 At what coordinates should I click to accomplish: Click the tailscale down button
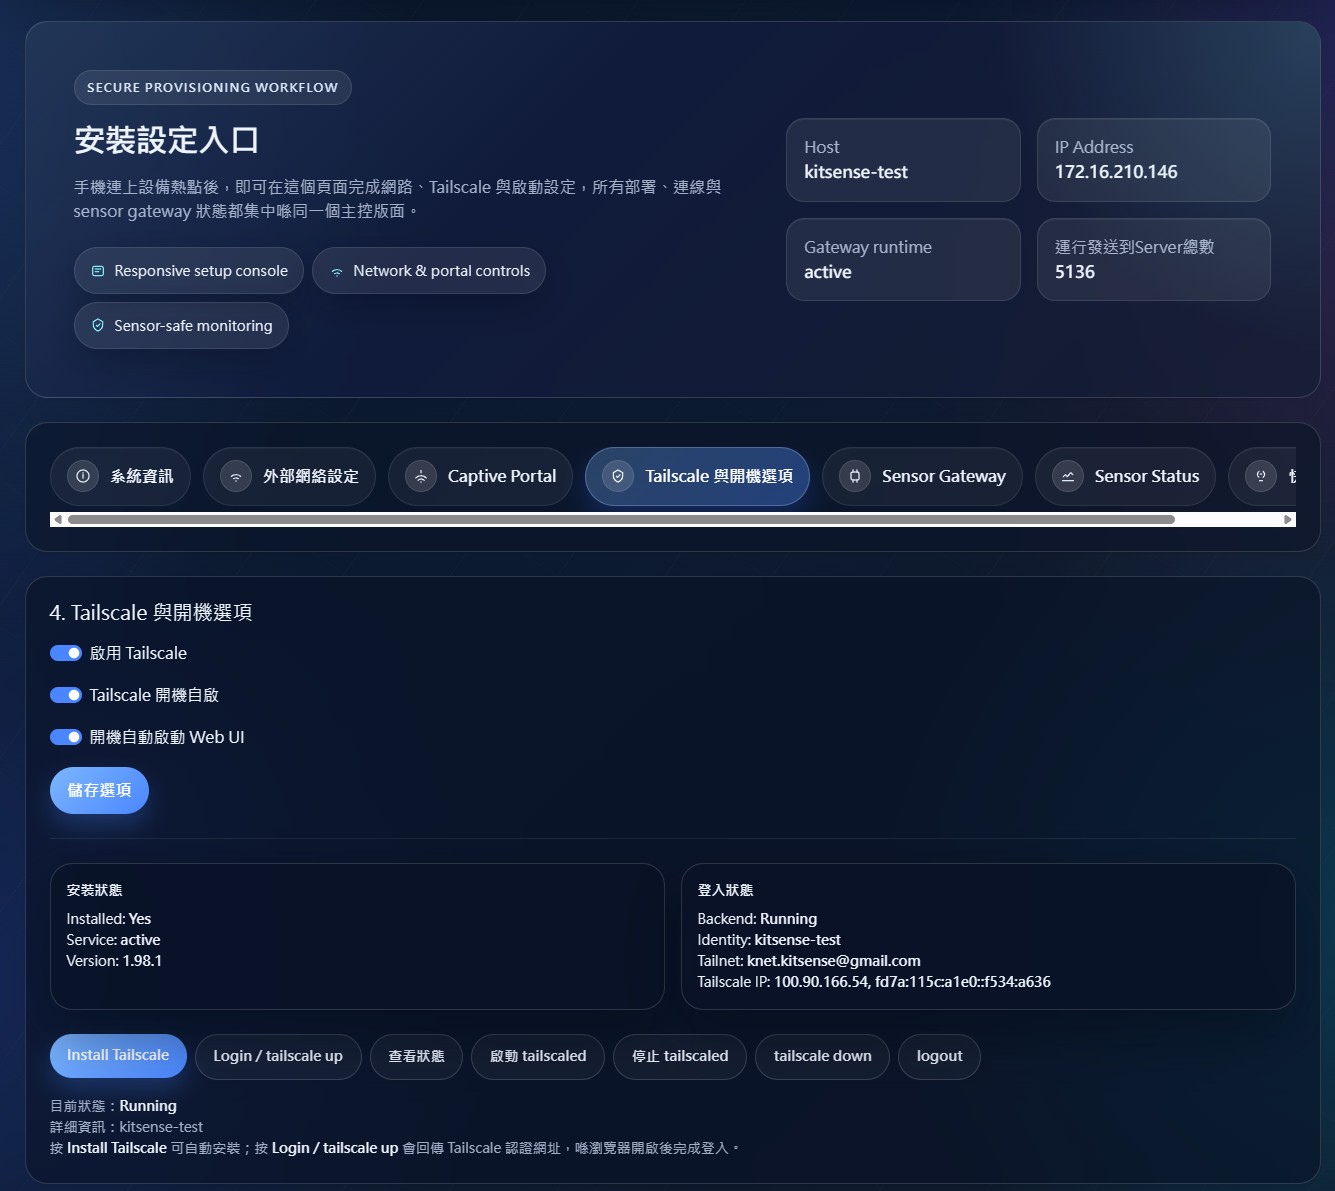point(822,1056)
